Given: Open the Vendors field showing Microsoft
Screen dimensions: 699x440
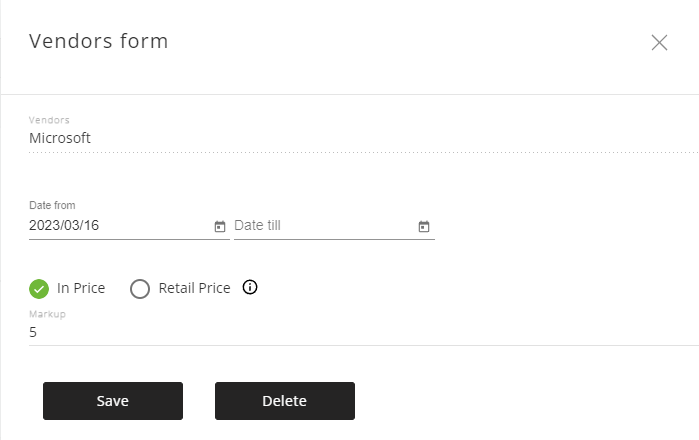Looking at the screenshot, I should click(364, 138).
